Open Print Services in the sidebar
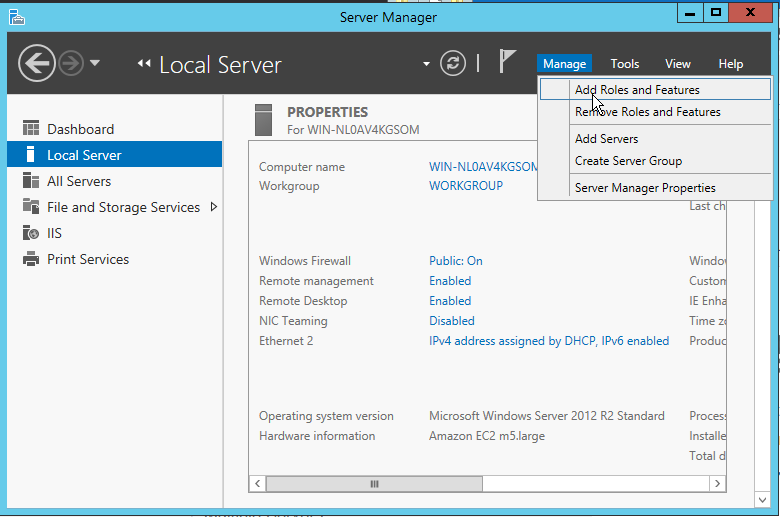 click(88, 259)
